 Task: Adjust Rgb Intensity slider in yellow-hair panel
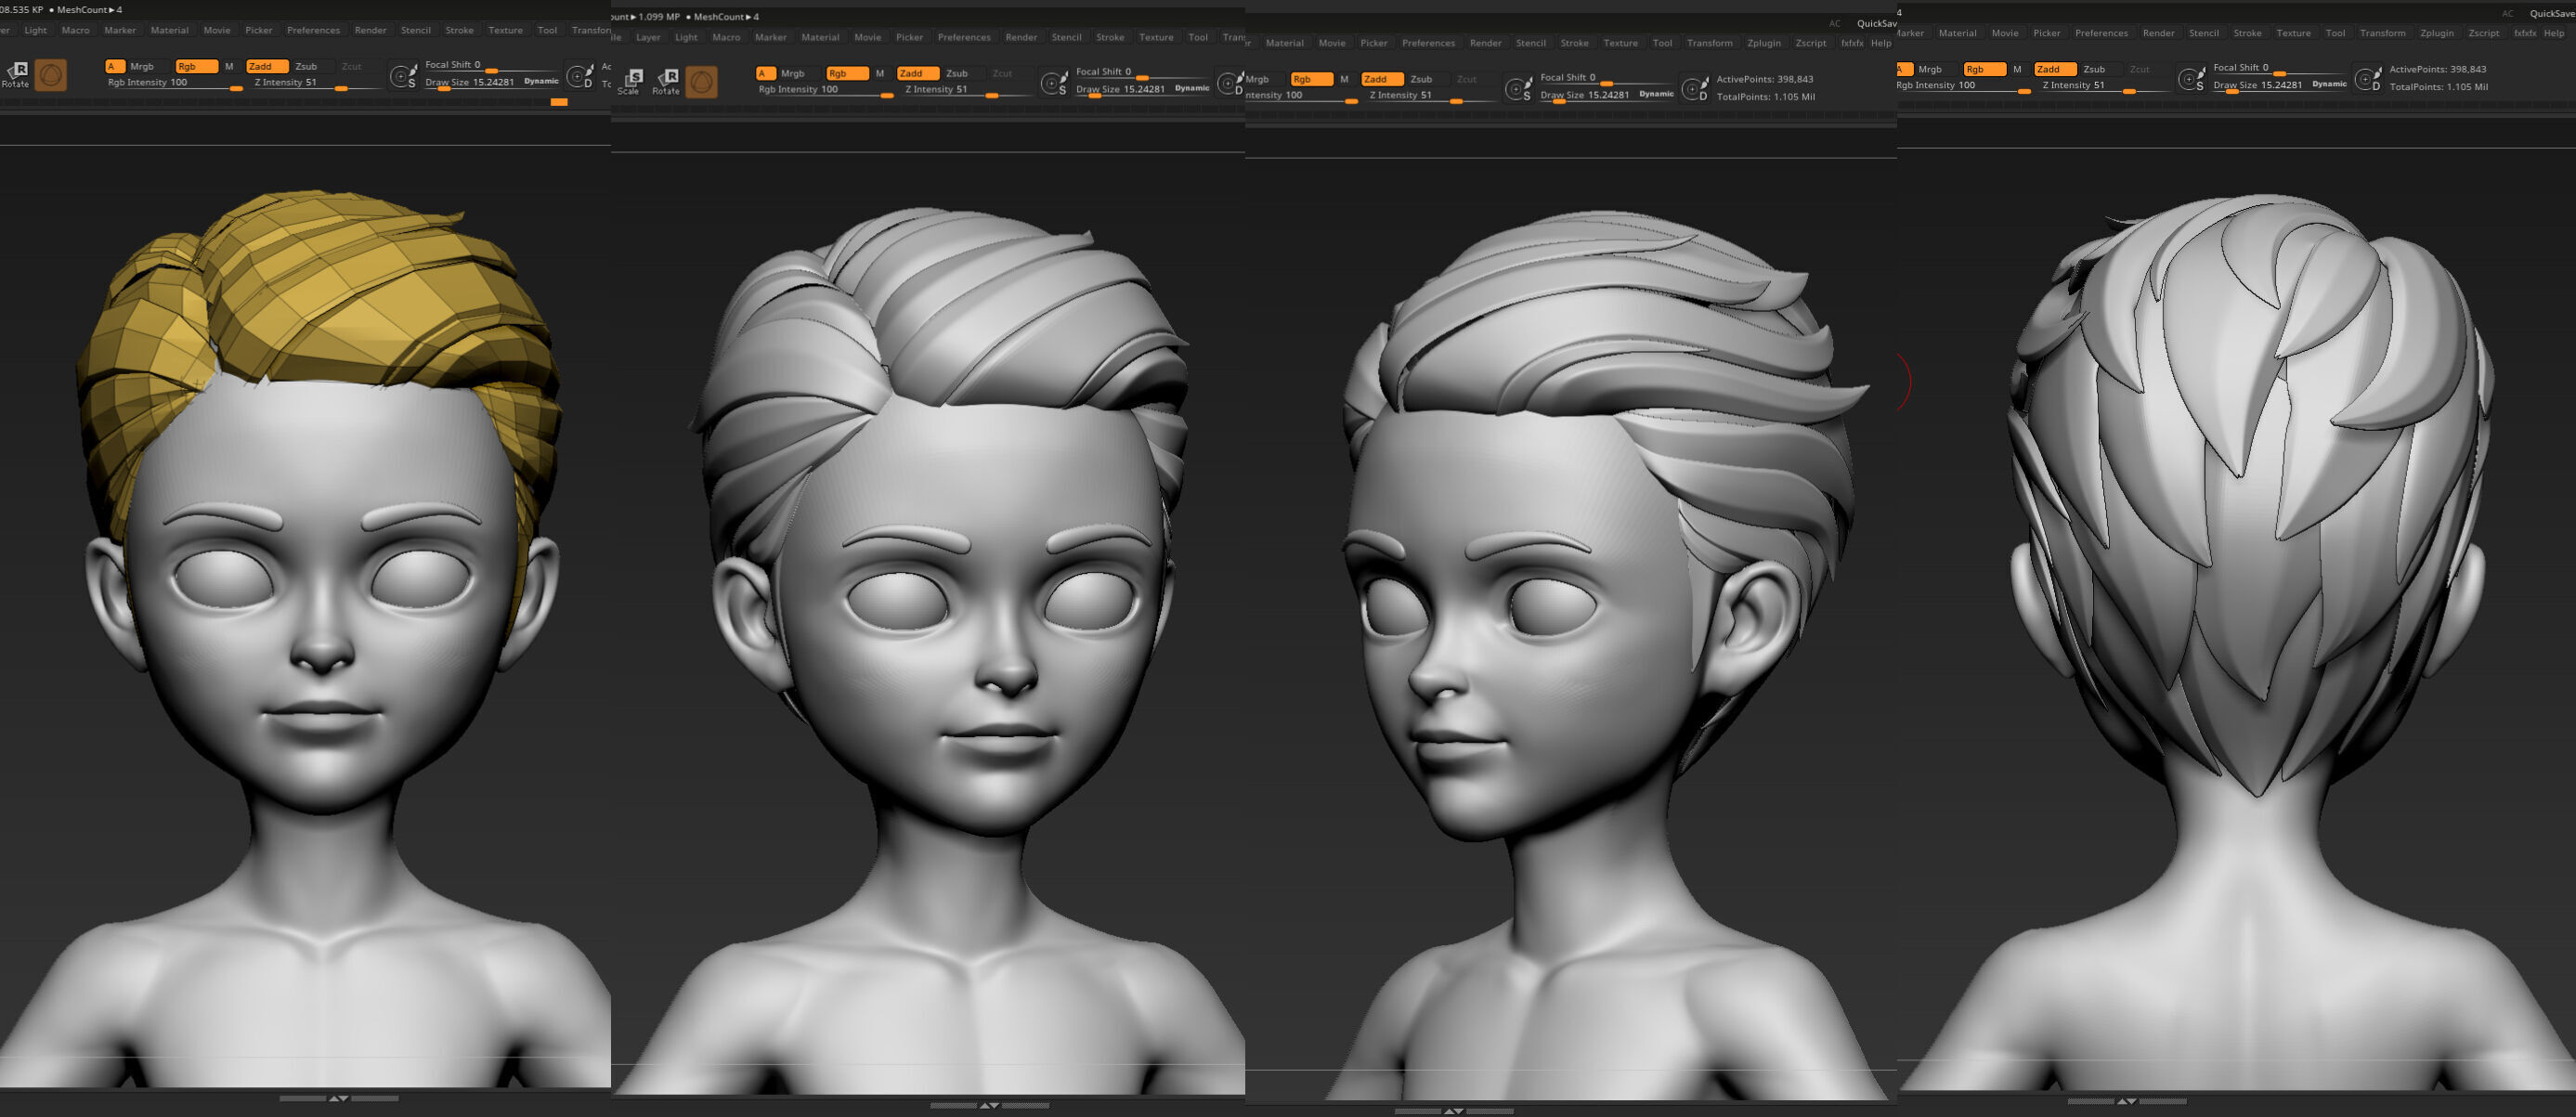click(x=175, y=83)
